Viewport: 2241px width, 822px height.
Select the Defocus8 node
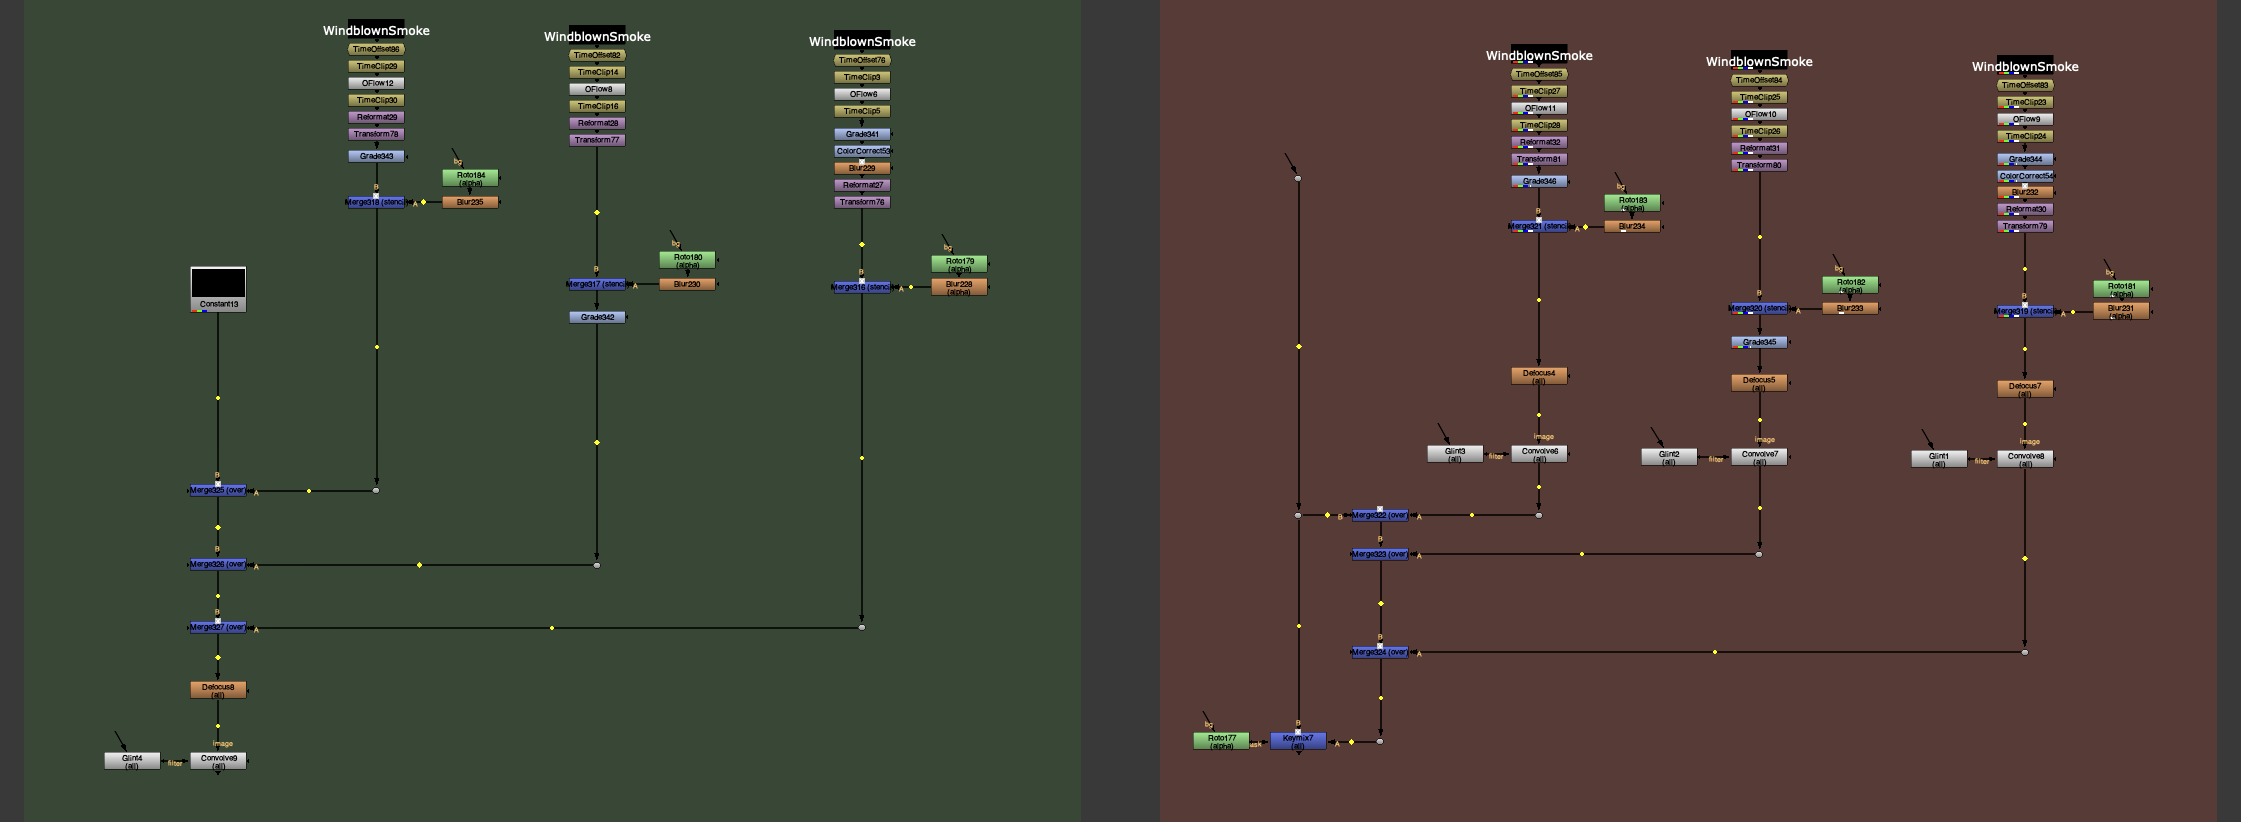(x=218, y=689)
